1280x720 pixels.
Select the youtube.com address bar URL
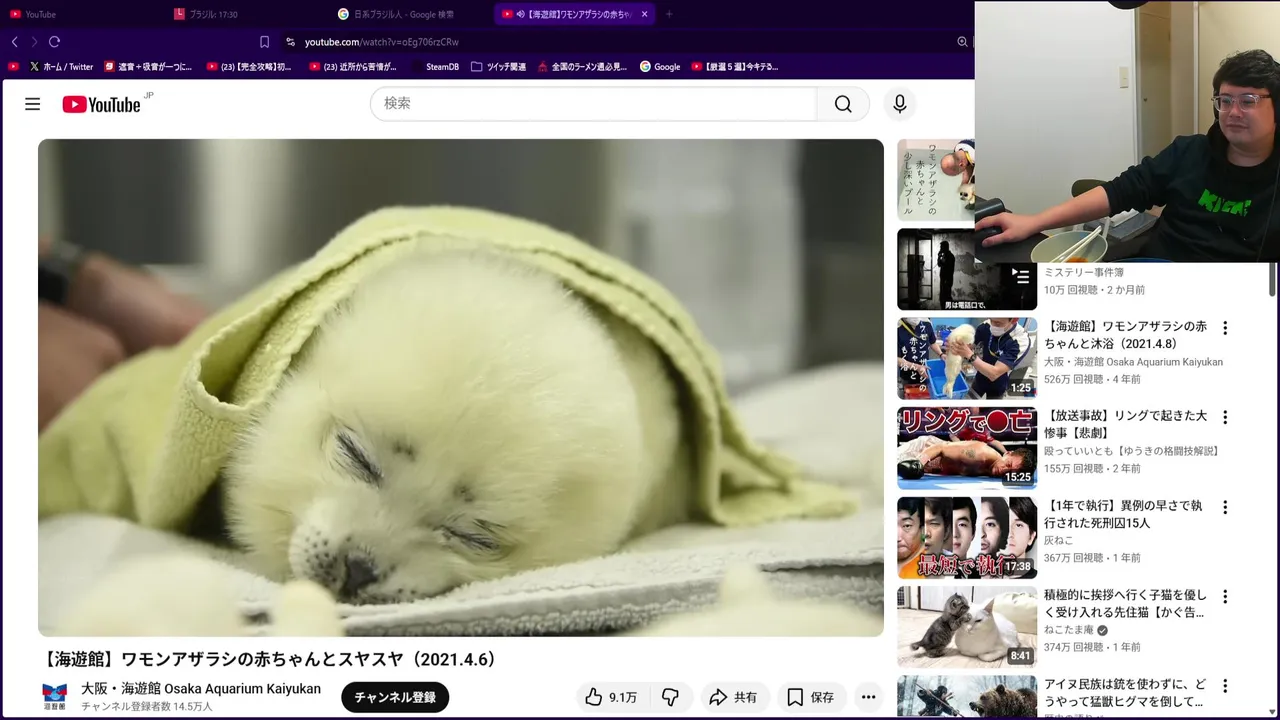[381, 42]
